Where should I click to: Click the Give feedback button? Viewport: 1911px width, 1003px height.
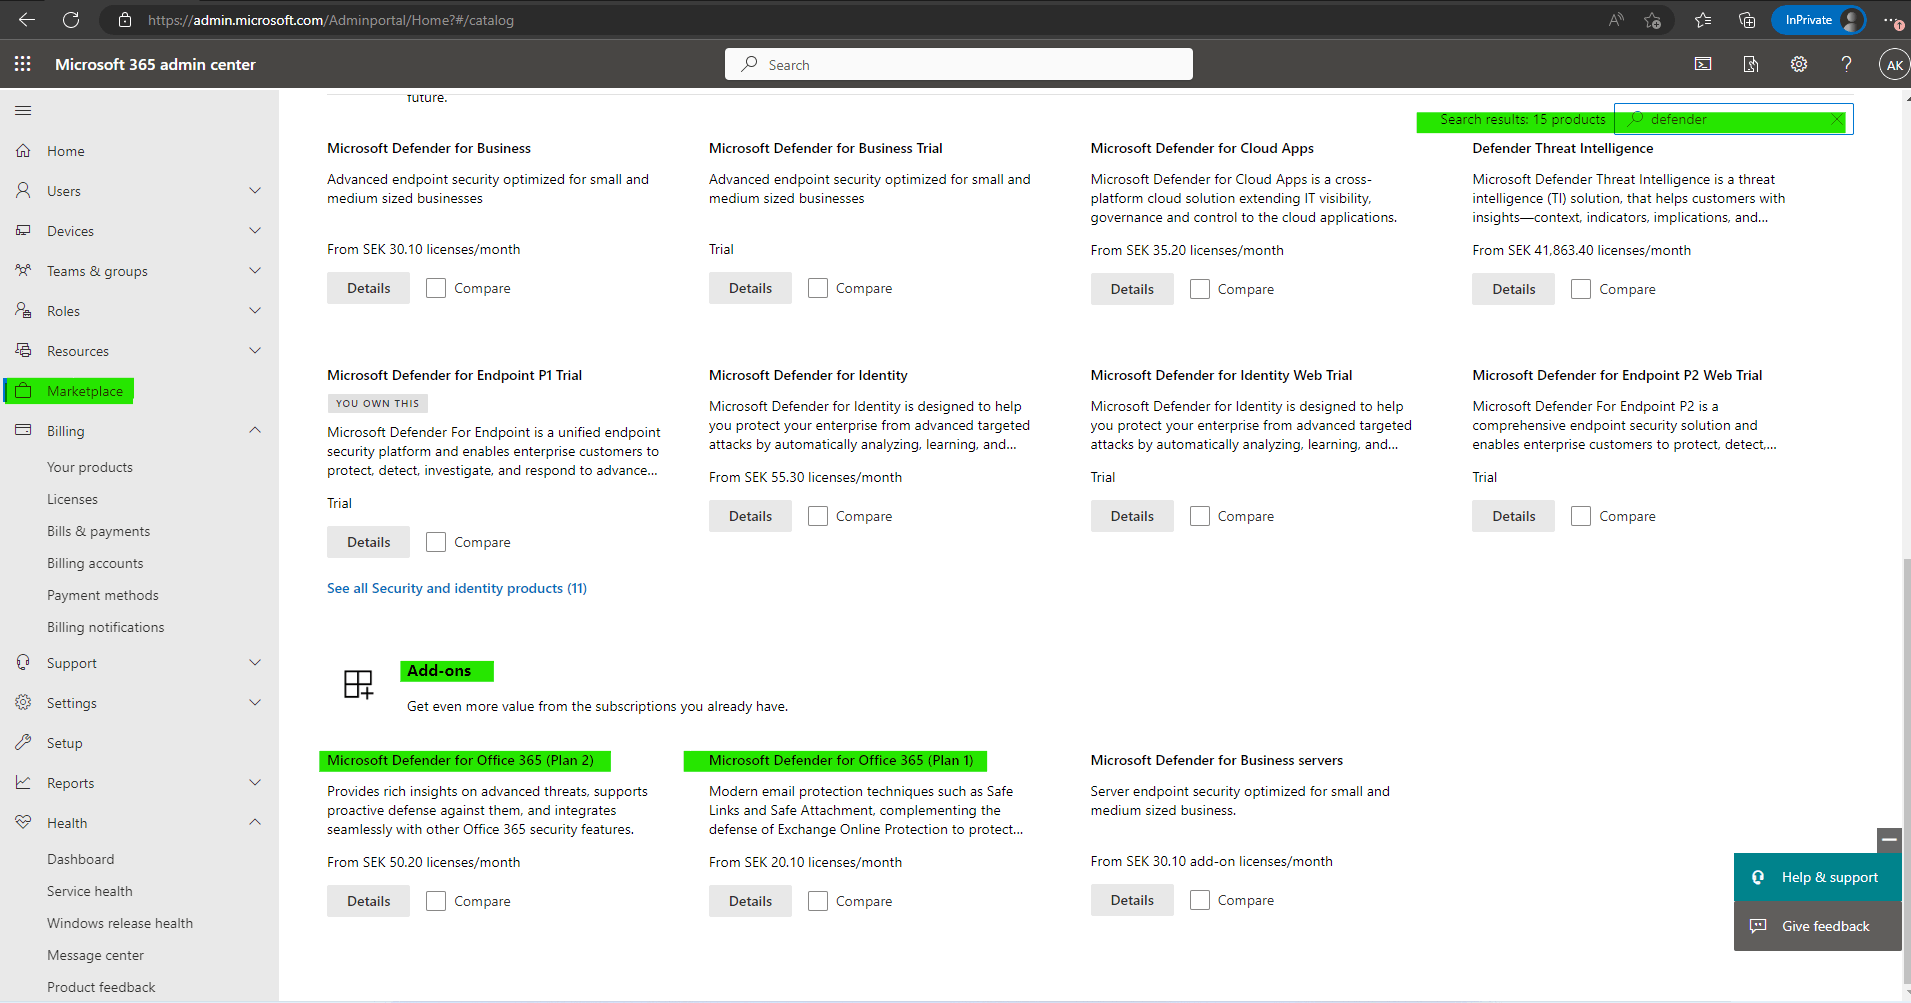pyautogui.click(x=1817, y=926)
